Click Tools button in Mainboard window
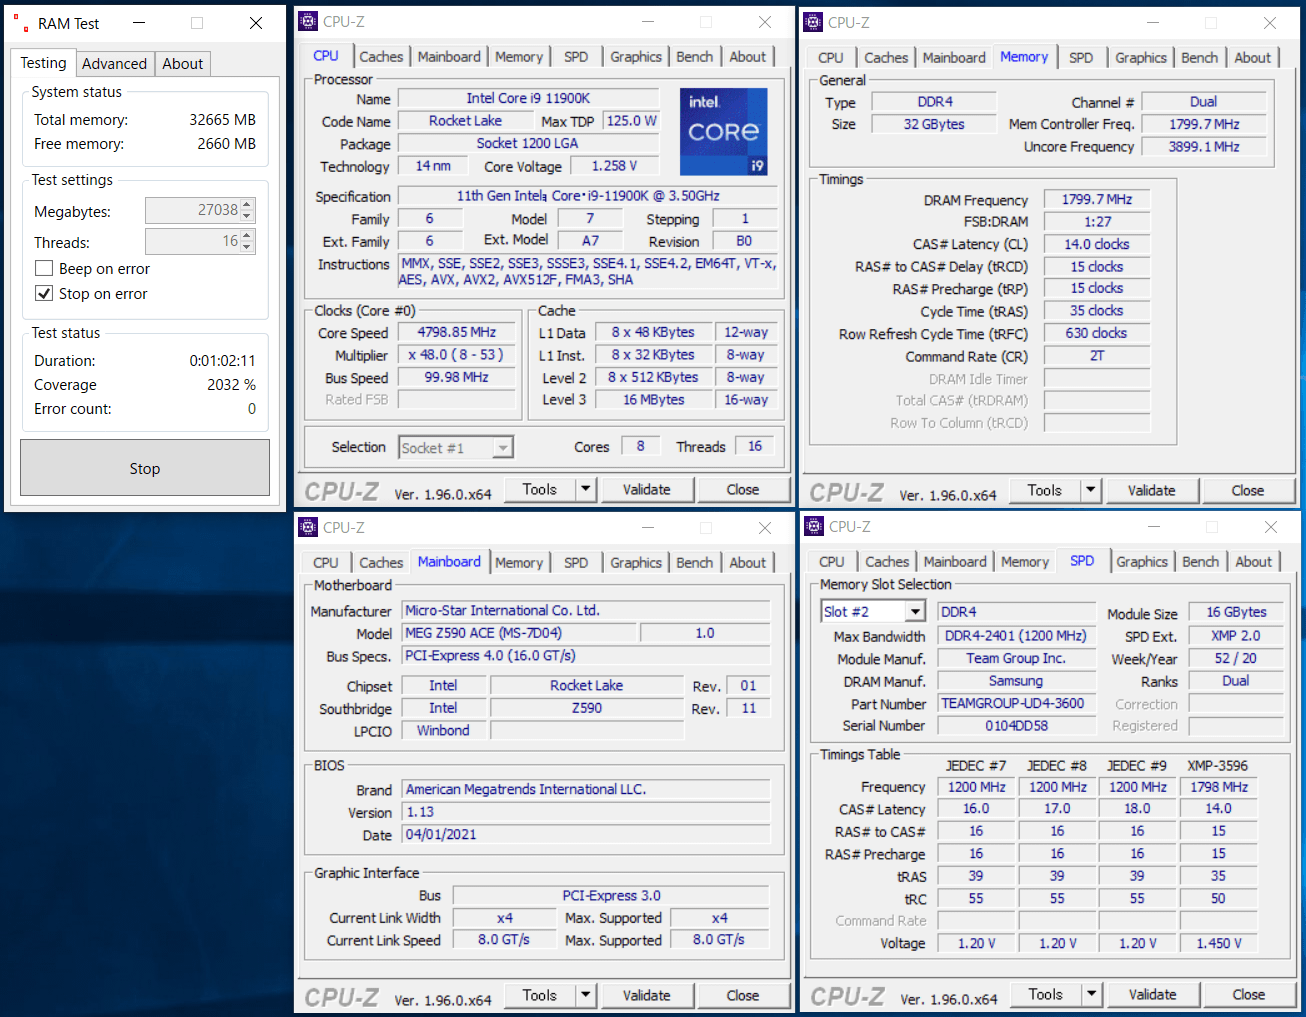1306x1017 pixels. point(540,995)
